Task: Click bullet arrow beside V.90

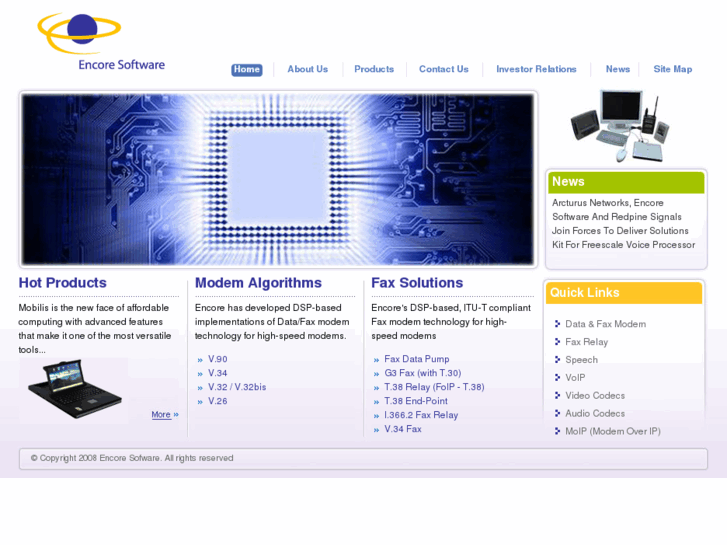Action: pyautogui.click(x=200, y=360)
